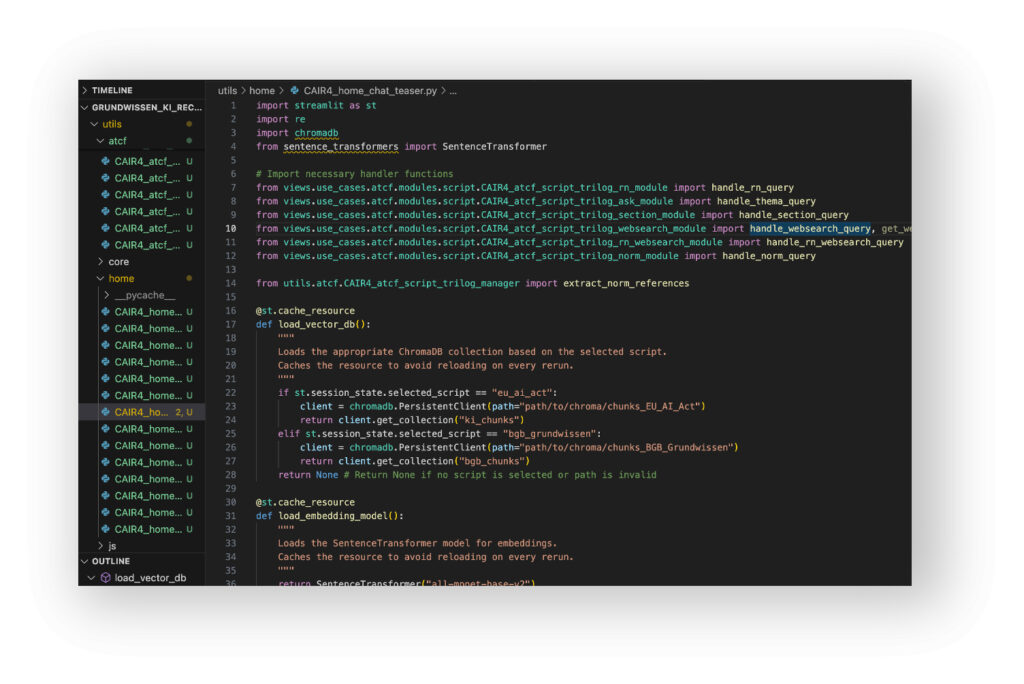Select the highlighted CAIR4_ho... 2, U file
1024x684 pixels.
pyautogui.click(x=142, y=412)
